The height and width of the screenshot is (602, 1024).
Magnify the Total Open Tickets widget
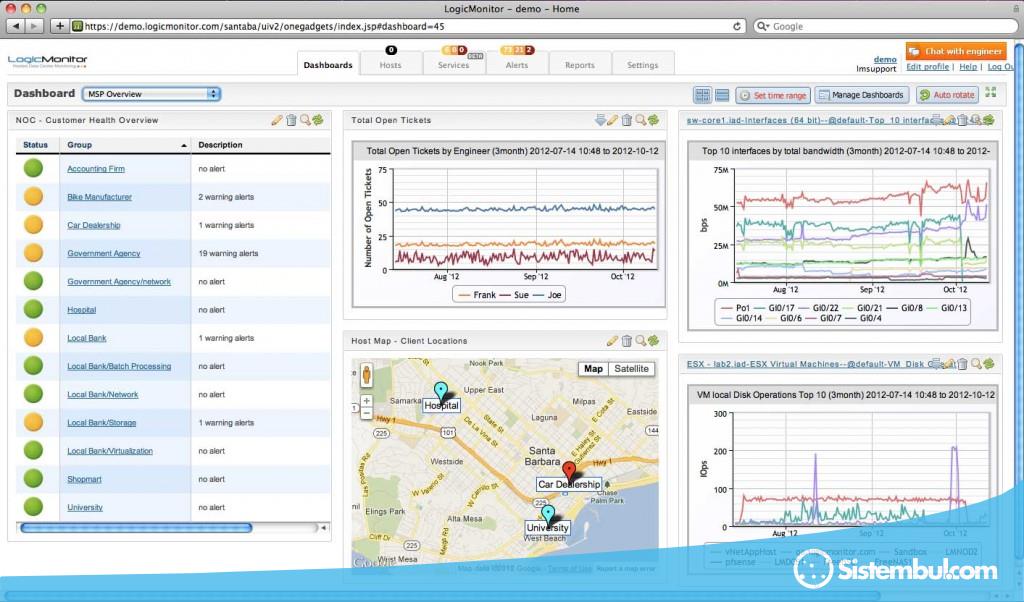tap(641, 120)
